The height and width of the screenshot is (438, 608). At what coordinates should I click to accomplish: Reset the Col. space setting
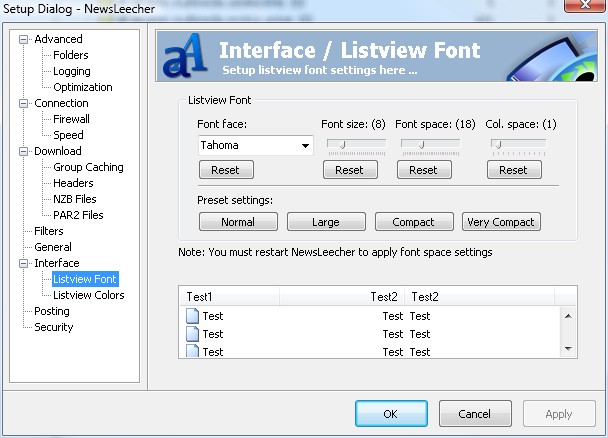pos(514,170)
